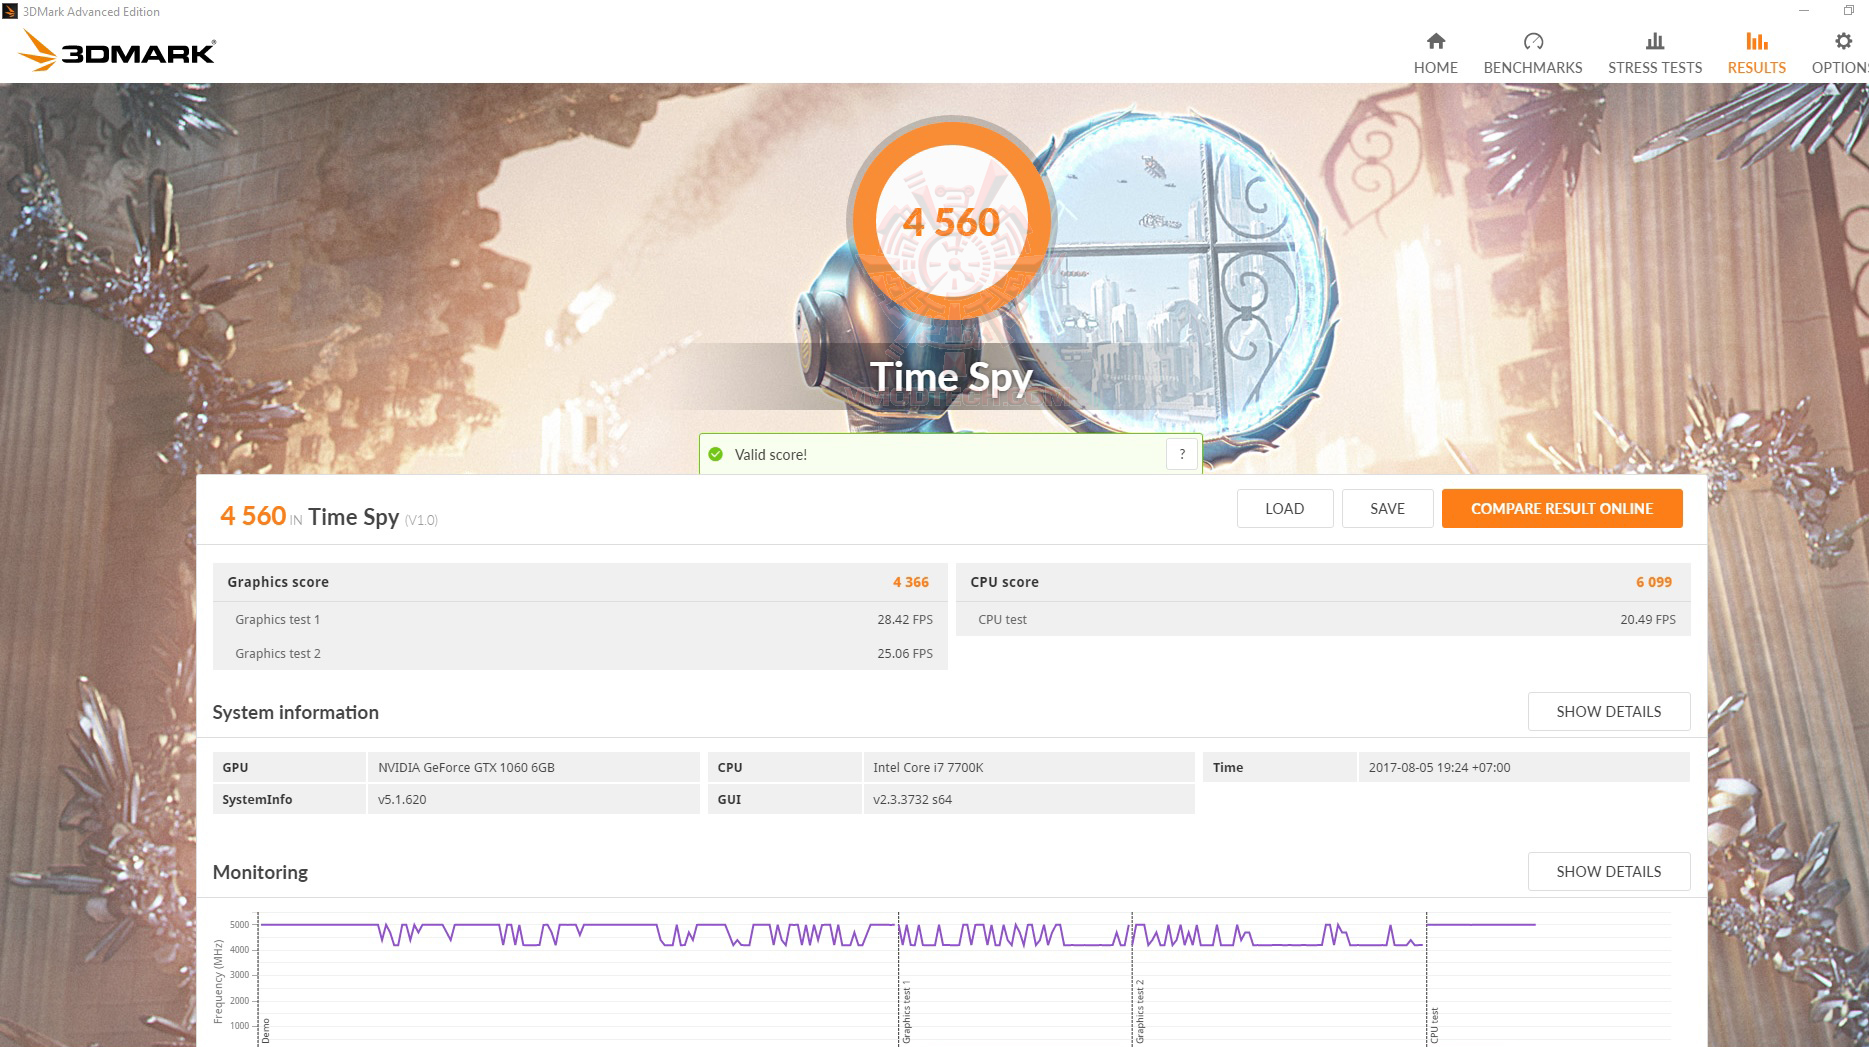Show details for the Monitoring section
Viewport: 1869px width, 1047px height.
pos(1608,871)
